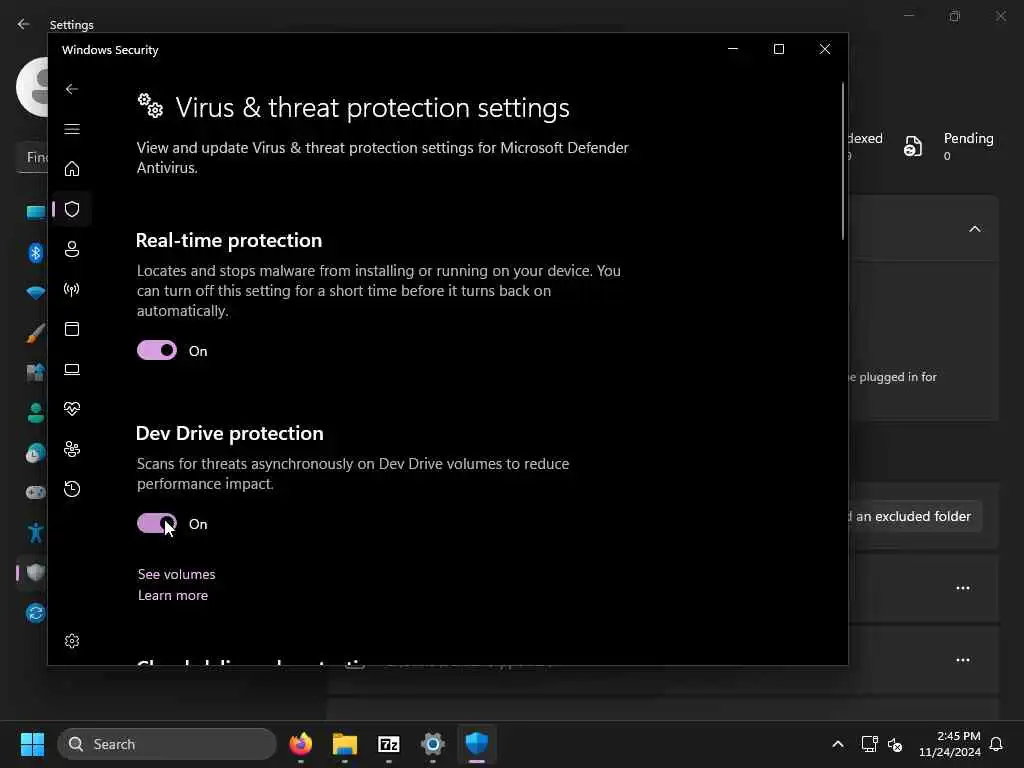Open the See volumes link
This screenshot has height=768, width=1024.
(176, 574)
